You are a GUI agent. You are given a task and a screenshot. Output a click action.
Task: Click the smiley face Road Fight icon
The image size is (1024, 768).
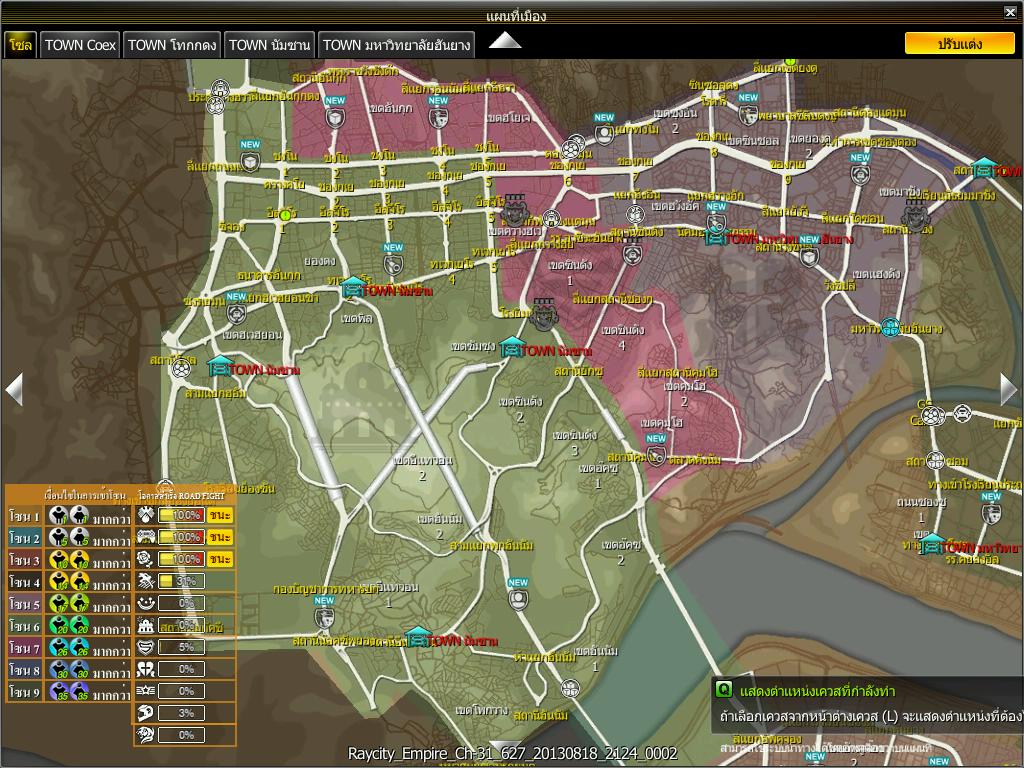pyautogui.click(x=146, y=603)
